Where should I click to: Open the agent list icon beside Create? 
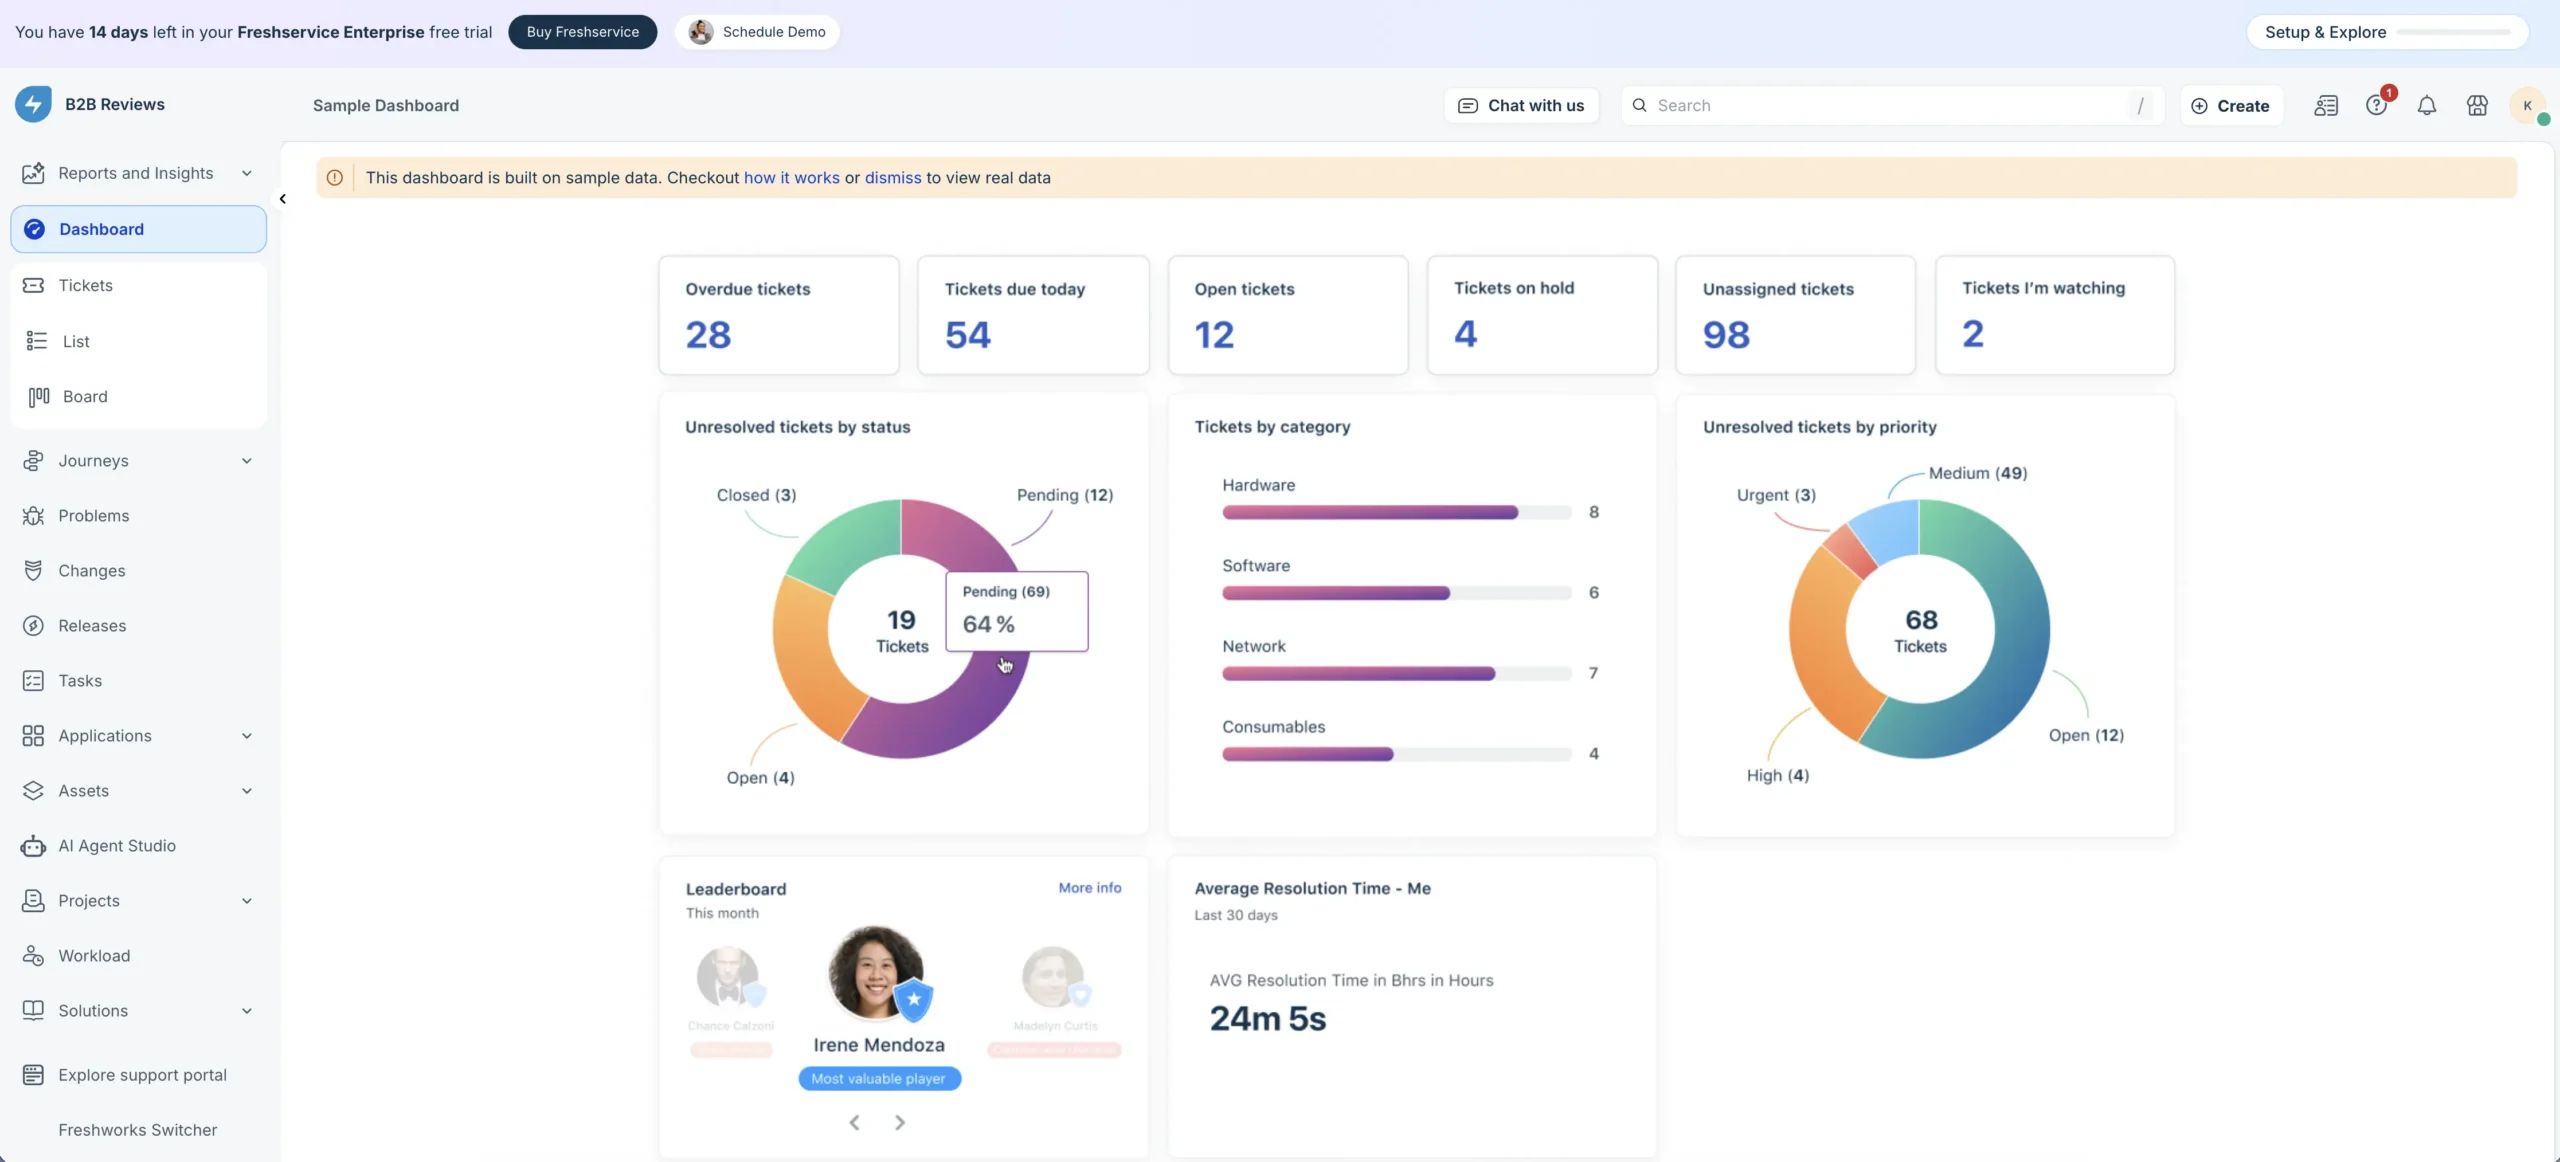point(2326,105)
